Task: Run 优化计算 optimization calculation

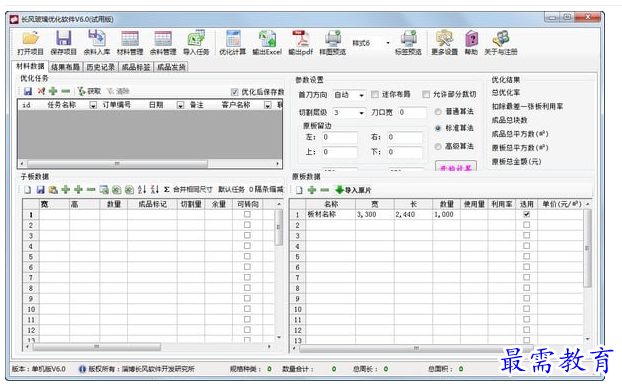Action: click(233, 42)
